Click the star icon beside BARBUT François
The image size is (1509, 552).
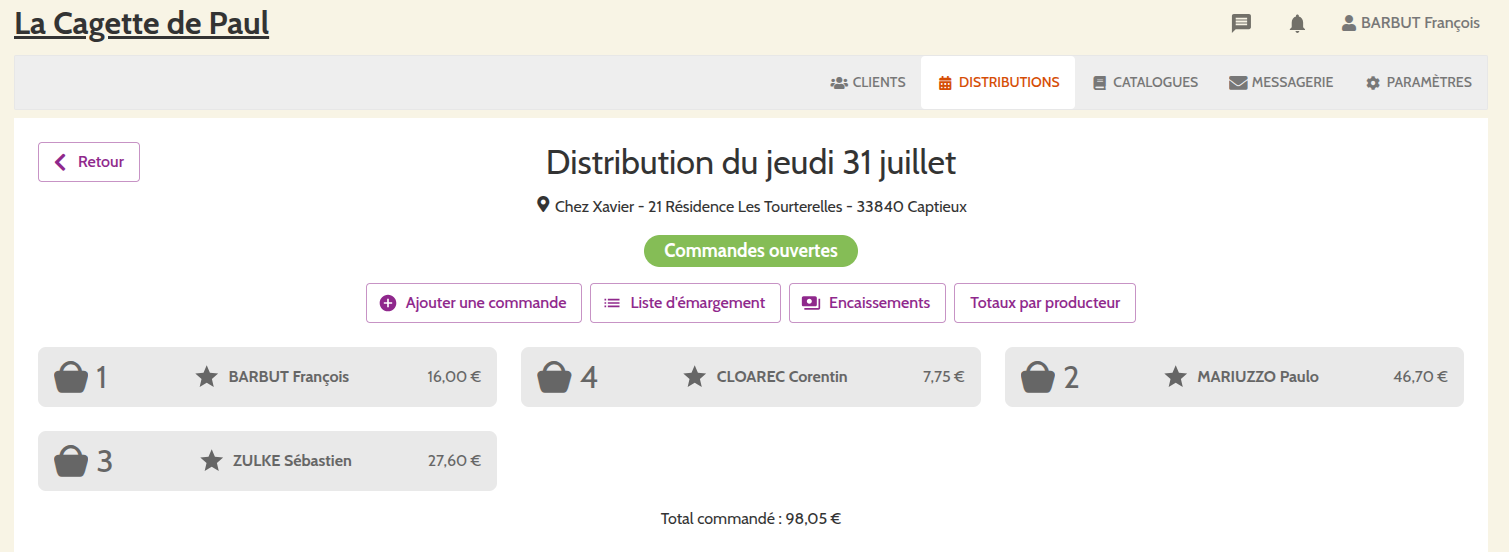tap(207, 377)
